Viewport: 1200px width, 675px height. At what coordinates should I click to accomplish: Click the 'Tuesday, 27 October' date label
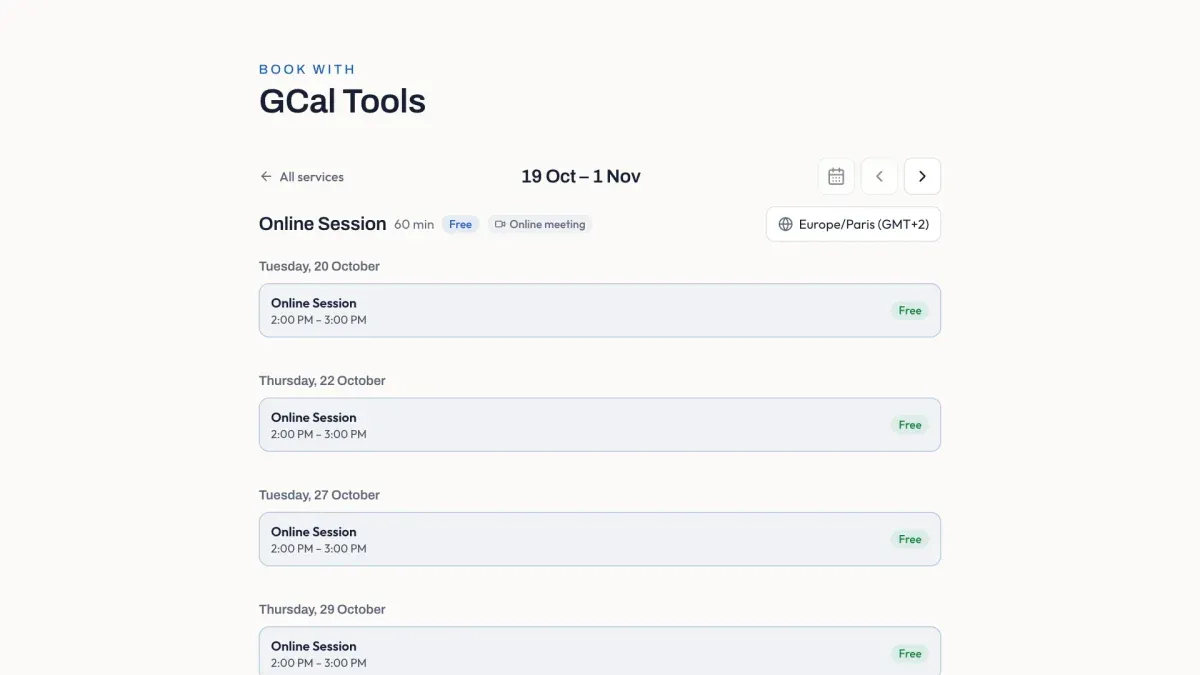319,495
